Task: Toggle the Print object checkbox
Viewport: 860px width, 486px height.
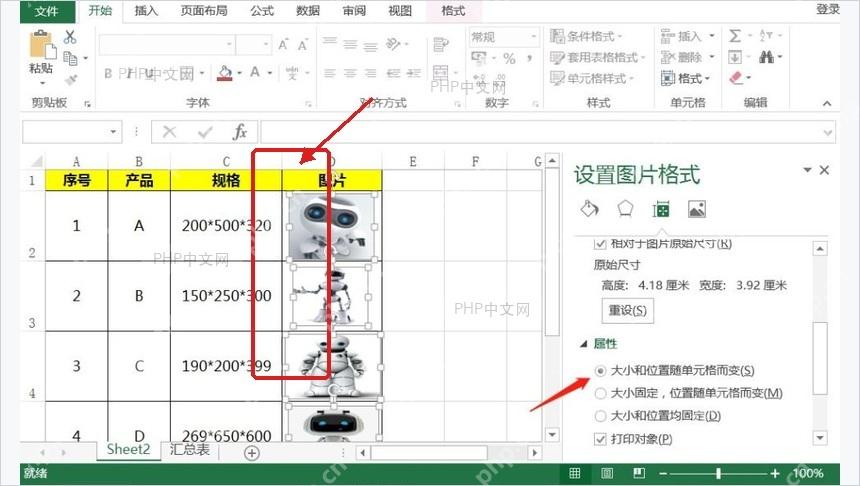Action: [601, 439]
